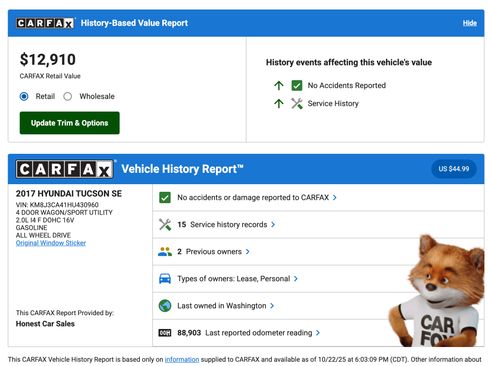This screenshot has height=366, width=488.
Task: Click the Types of owners: Lease, Personal text
Action: 233,279
